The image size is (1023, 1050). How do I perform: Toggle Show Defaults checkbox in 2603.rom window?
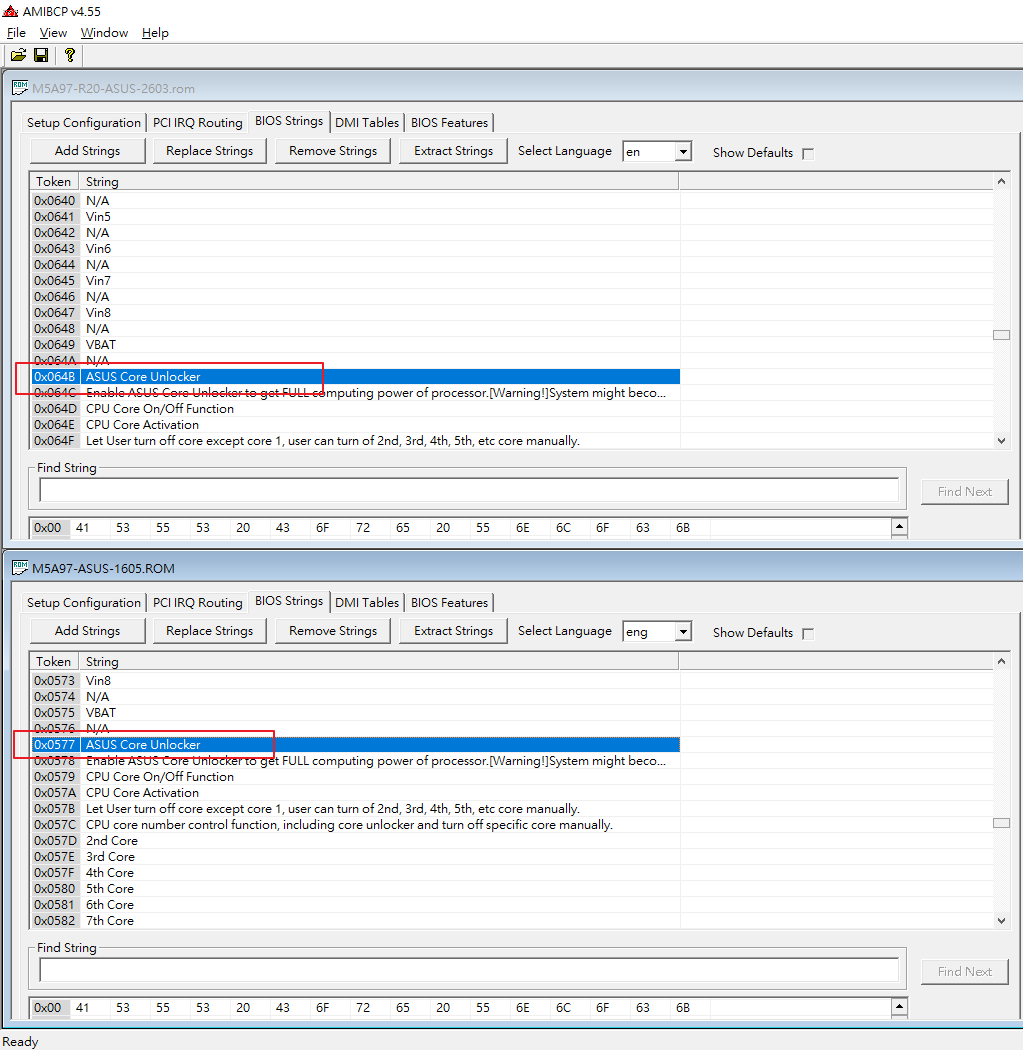(x=808, y=153)
